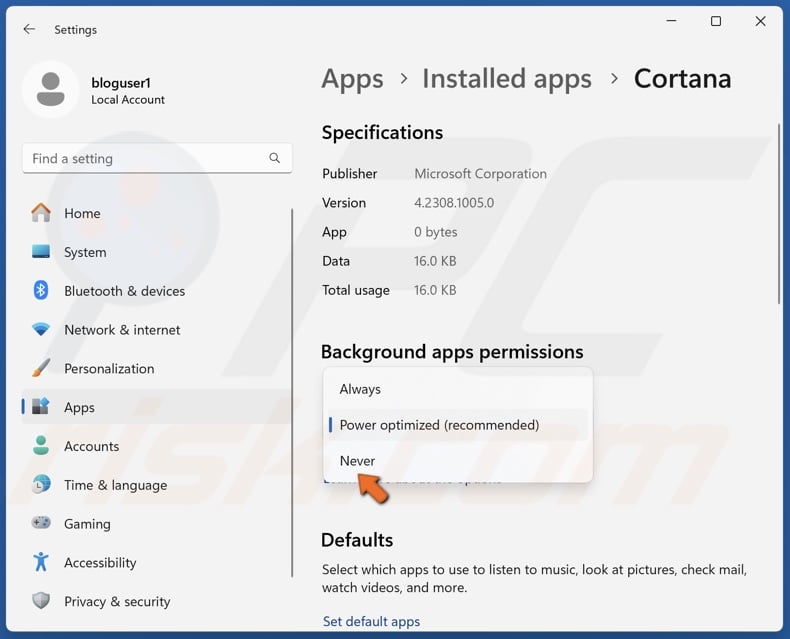Open Network & internet wifi icon
790x639 pixels.
[41, 330]
